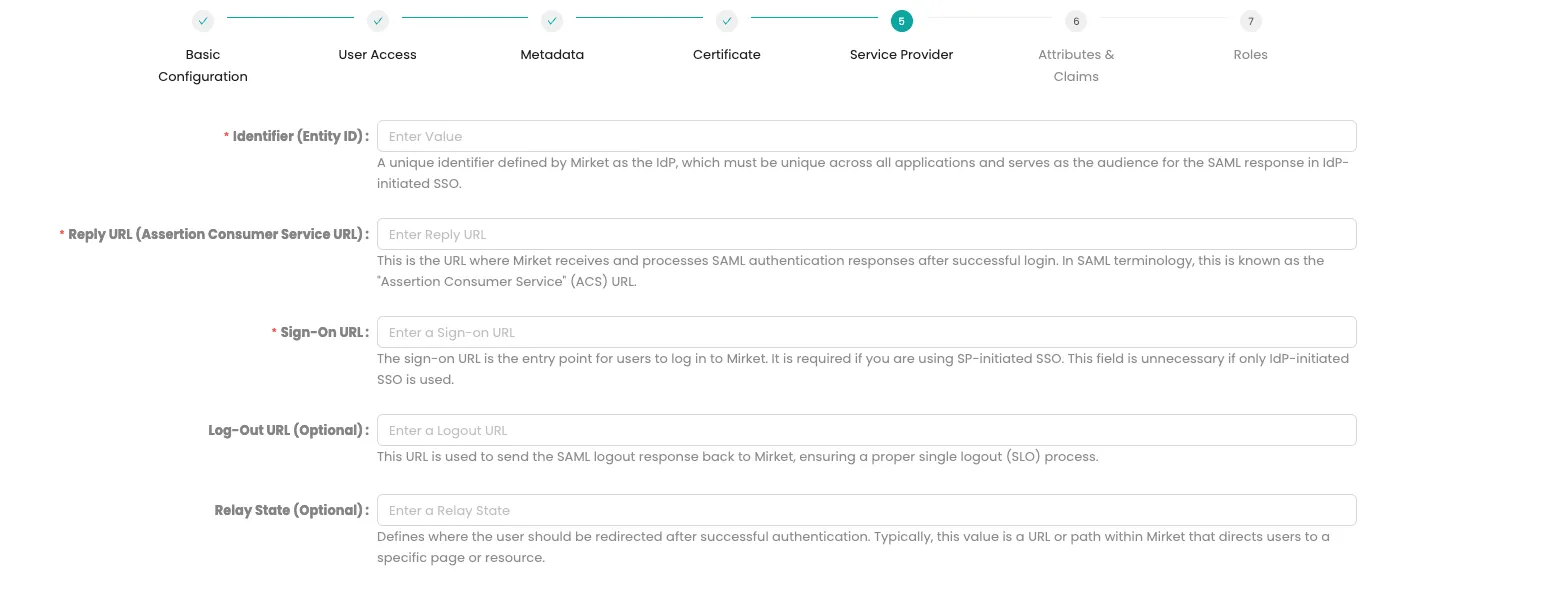This screenshot has height=603, width=1565.
Task: Go to the Metadata step label
Action: (x=552, y=54)
